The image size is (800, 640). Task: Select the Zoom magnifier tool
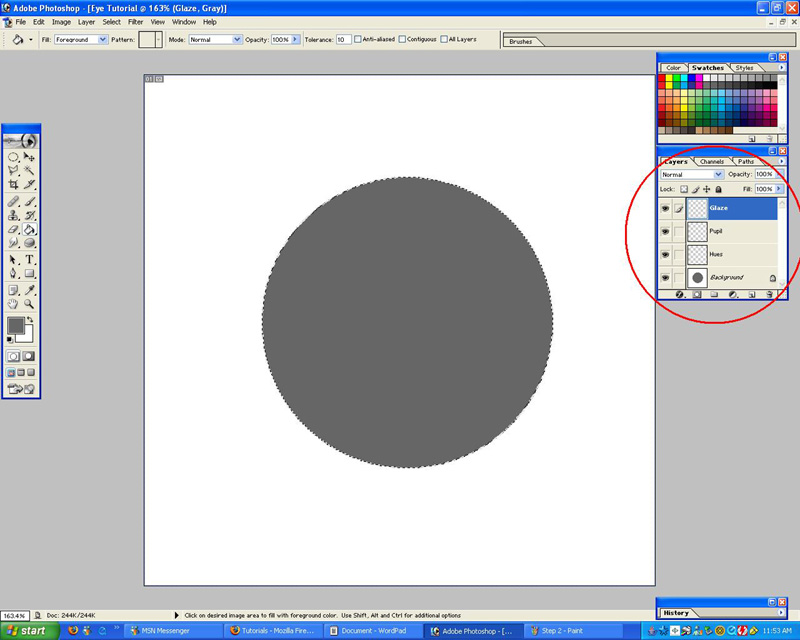pyautogui.click(x=30, y=304)
